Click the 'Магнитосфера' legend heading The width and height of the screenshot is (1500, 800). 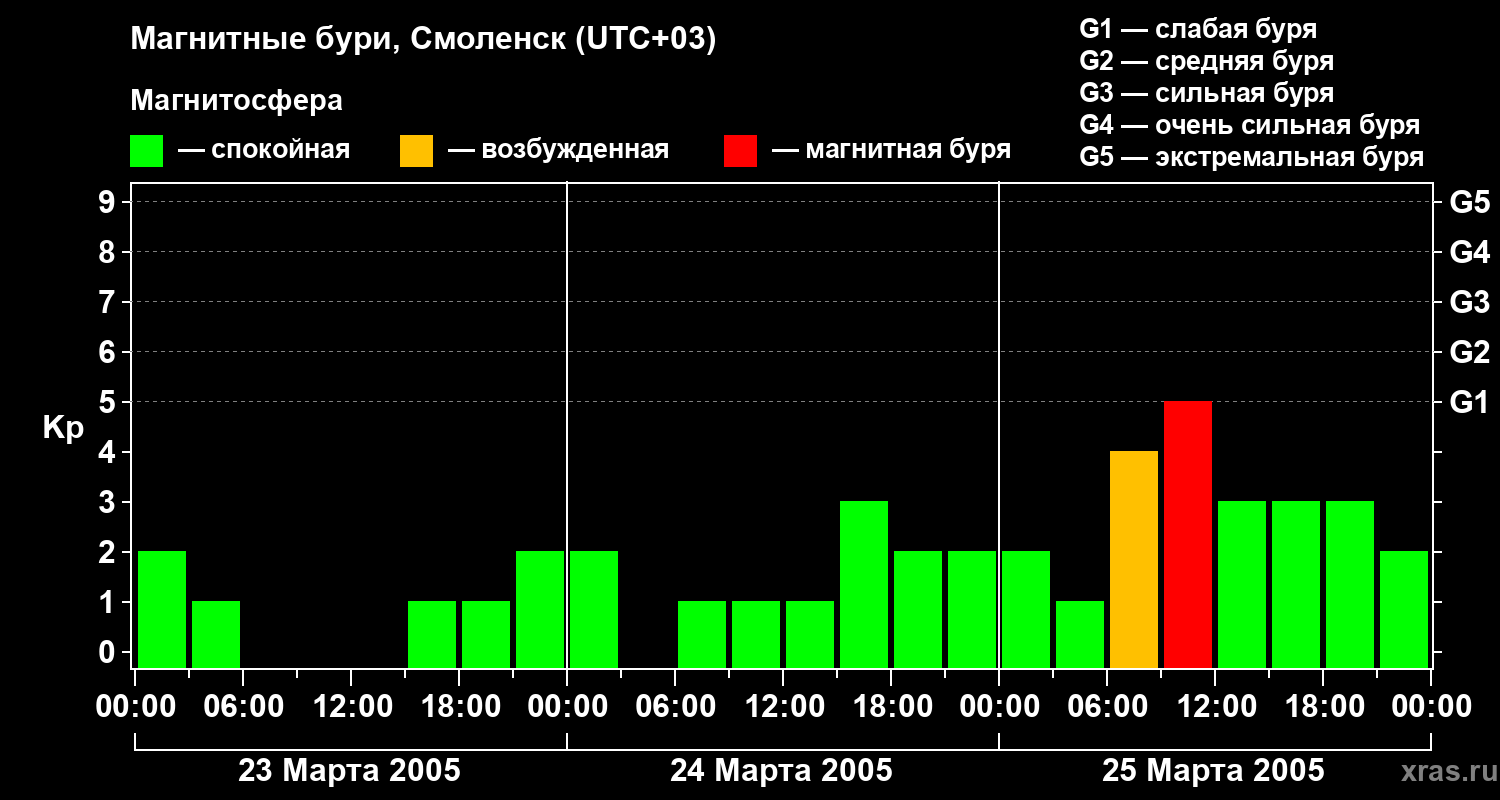tap(236, 101)
